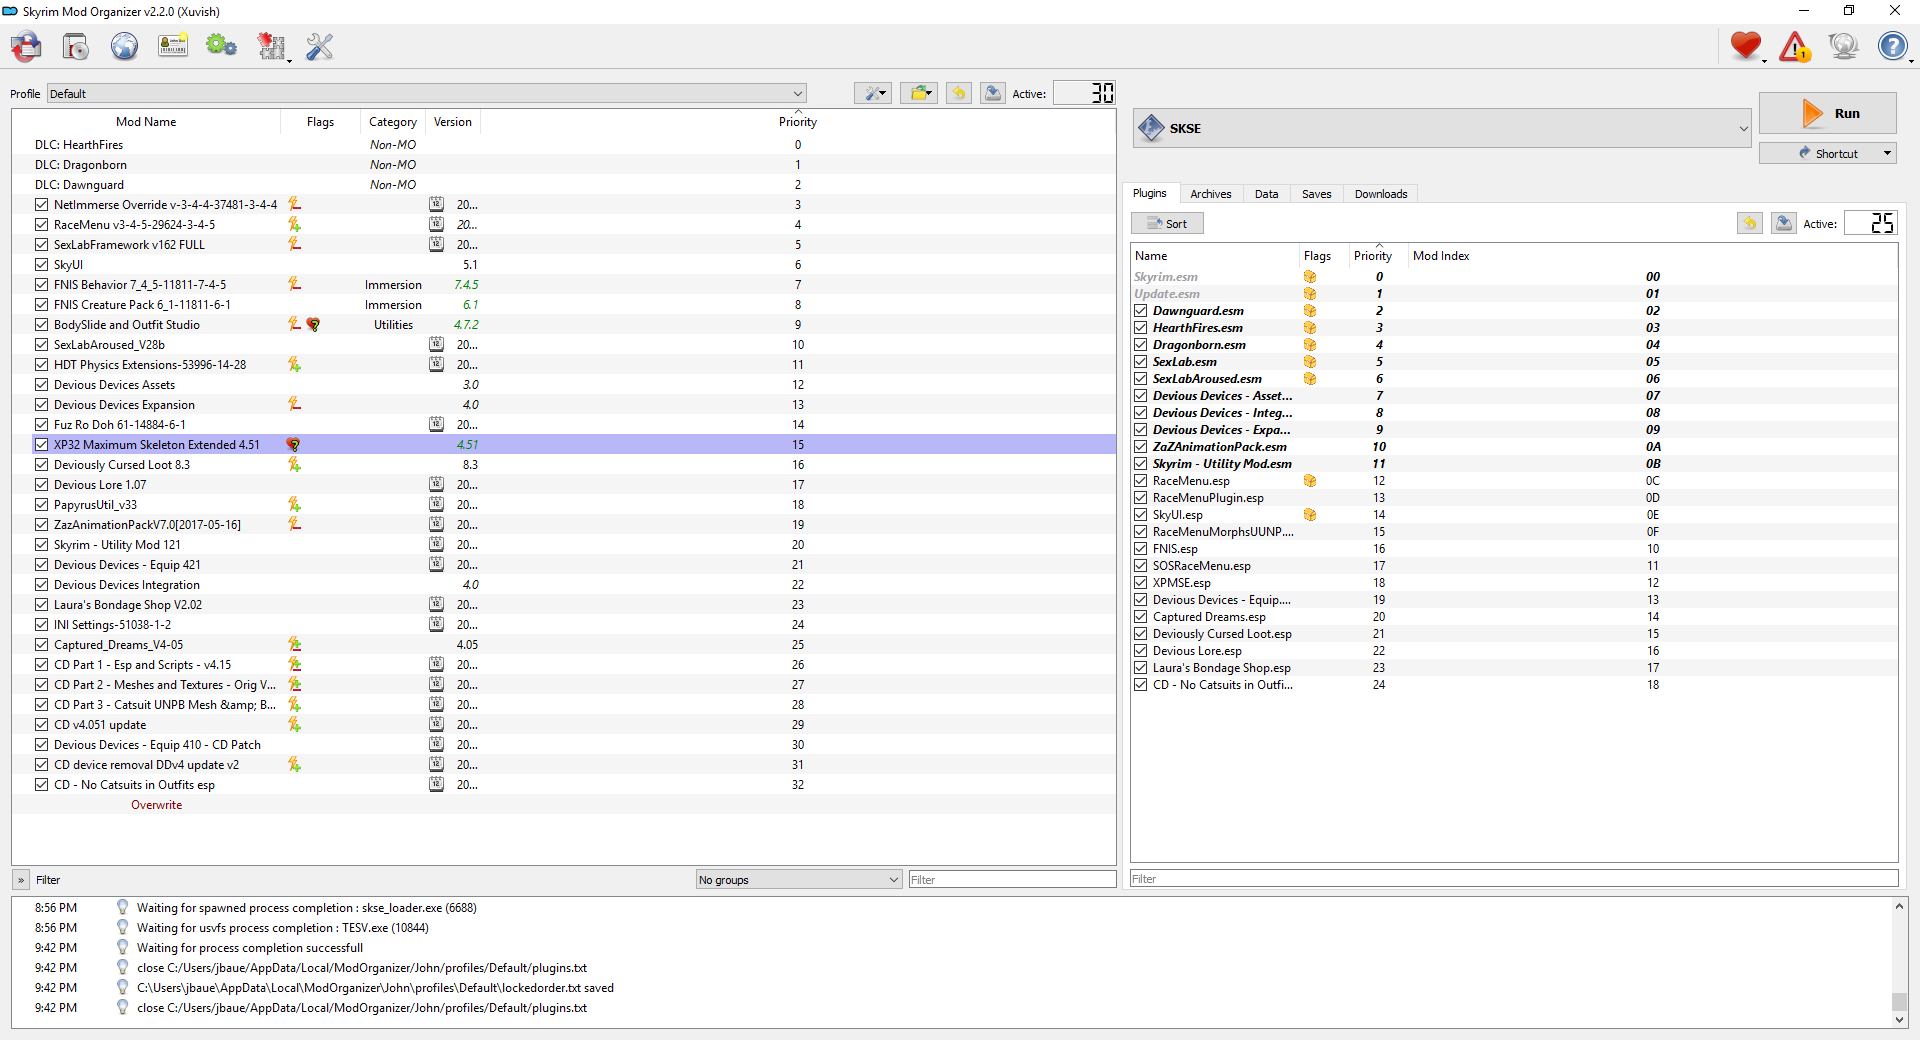Disable the Dawnguard.esm plugin checkbox
Viewport: 1920px width, 1040px height.
click(1141, 311)
